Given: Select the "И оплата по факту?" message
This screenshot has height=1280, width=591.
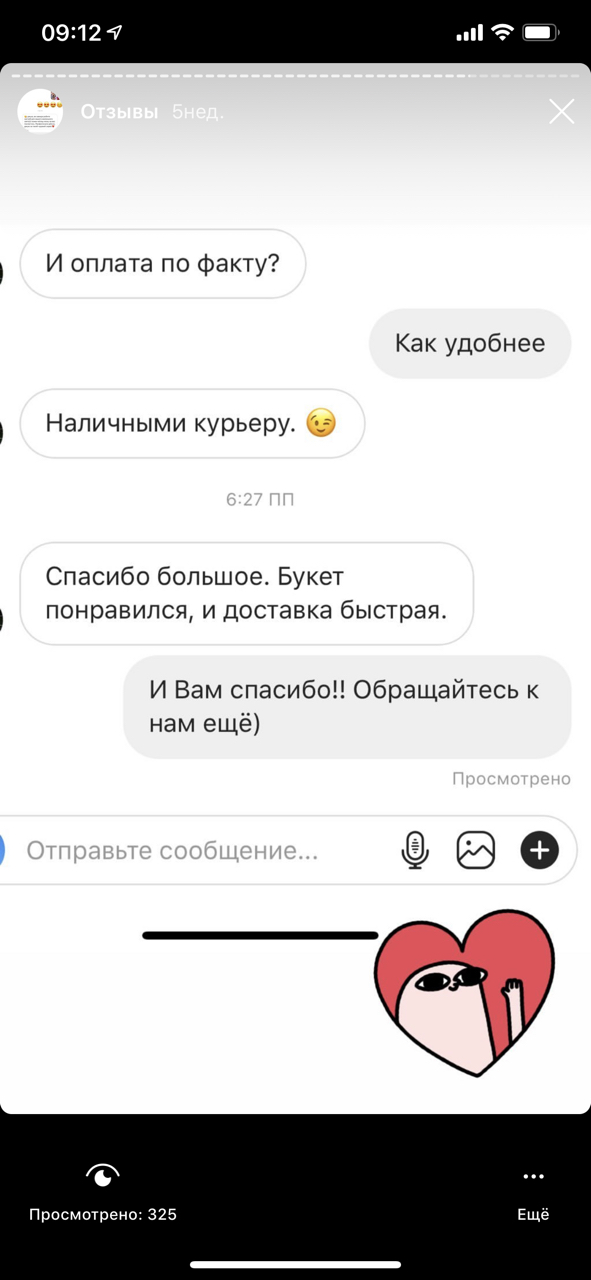Looking at the screenshot, I should (x=163, y=264).
